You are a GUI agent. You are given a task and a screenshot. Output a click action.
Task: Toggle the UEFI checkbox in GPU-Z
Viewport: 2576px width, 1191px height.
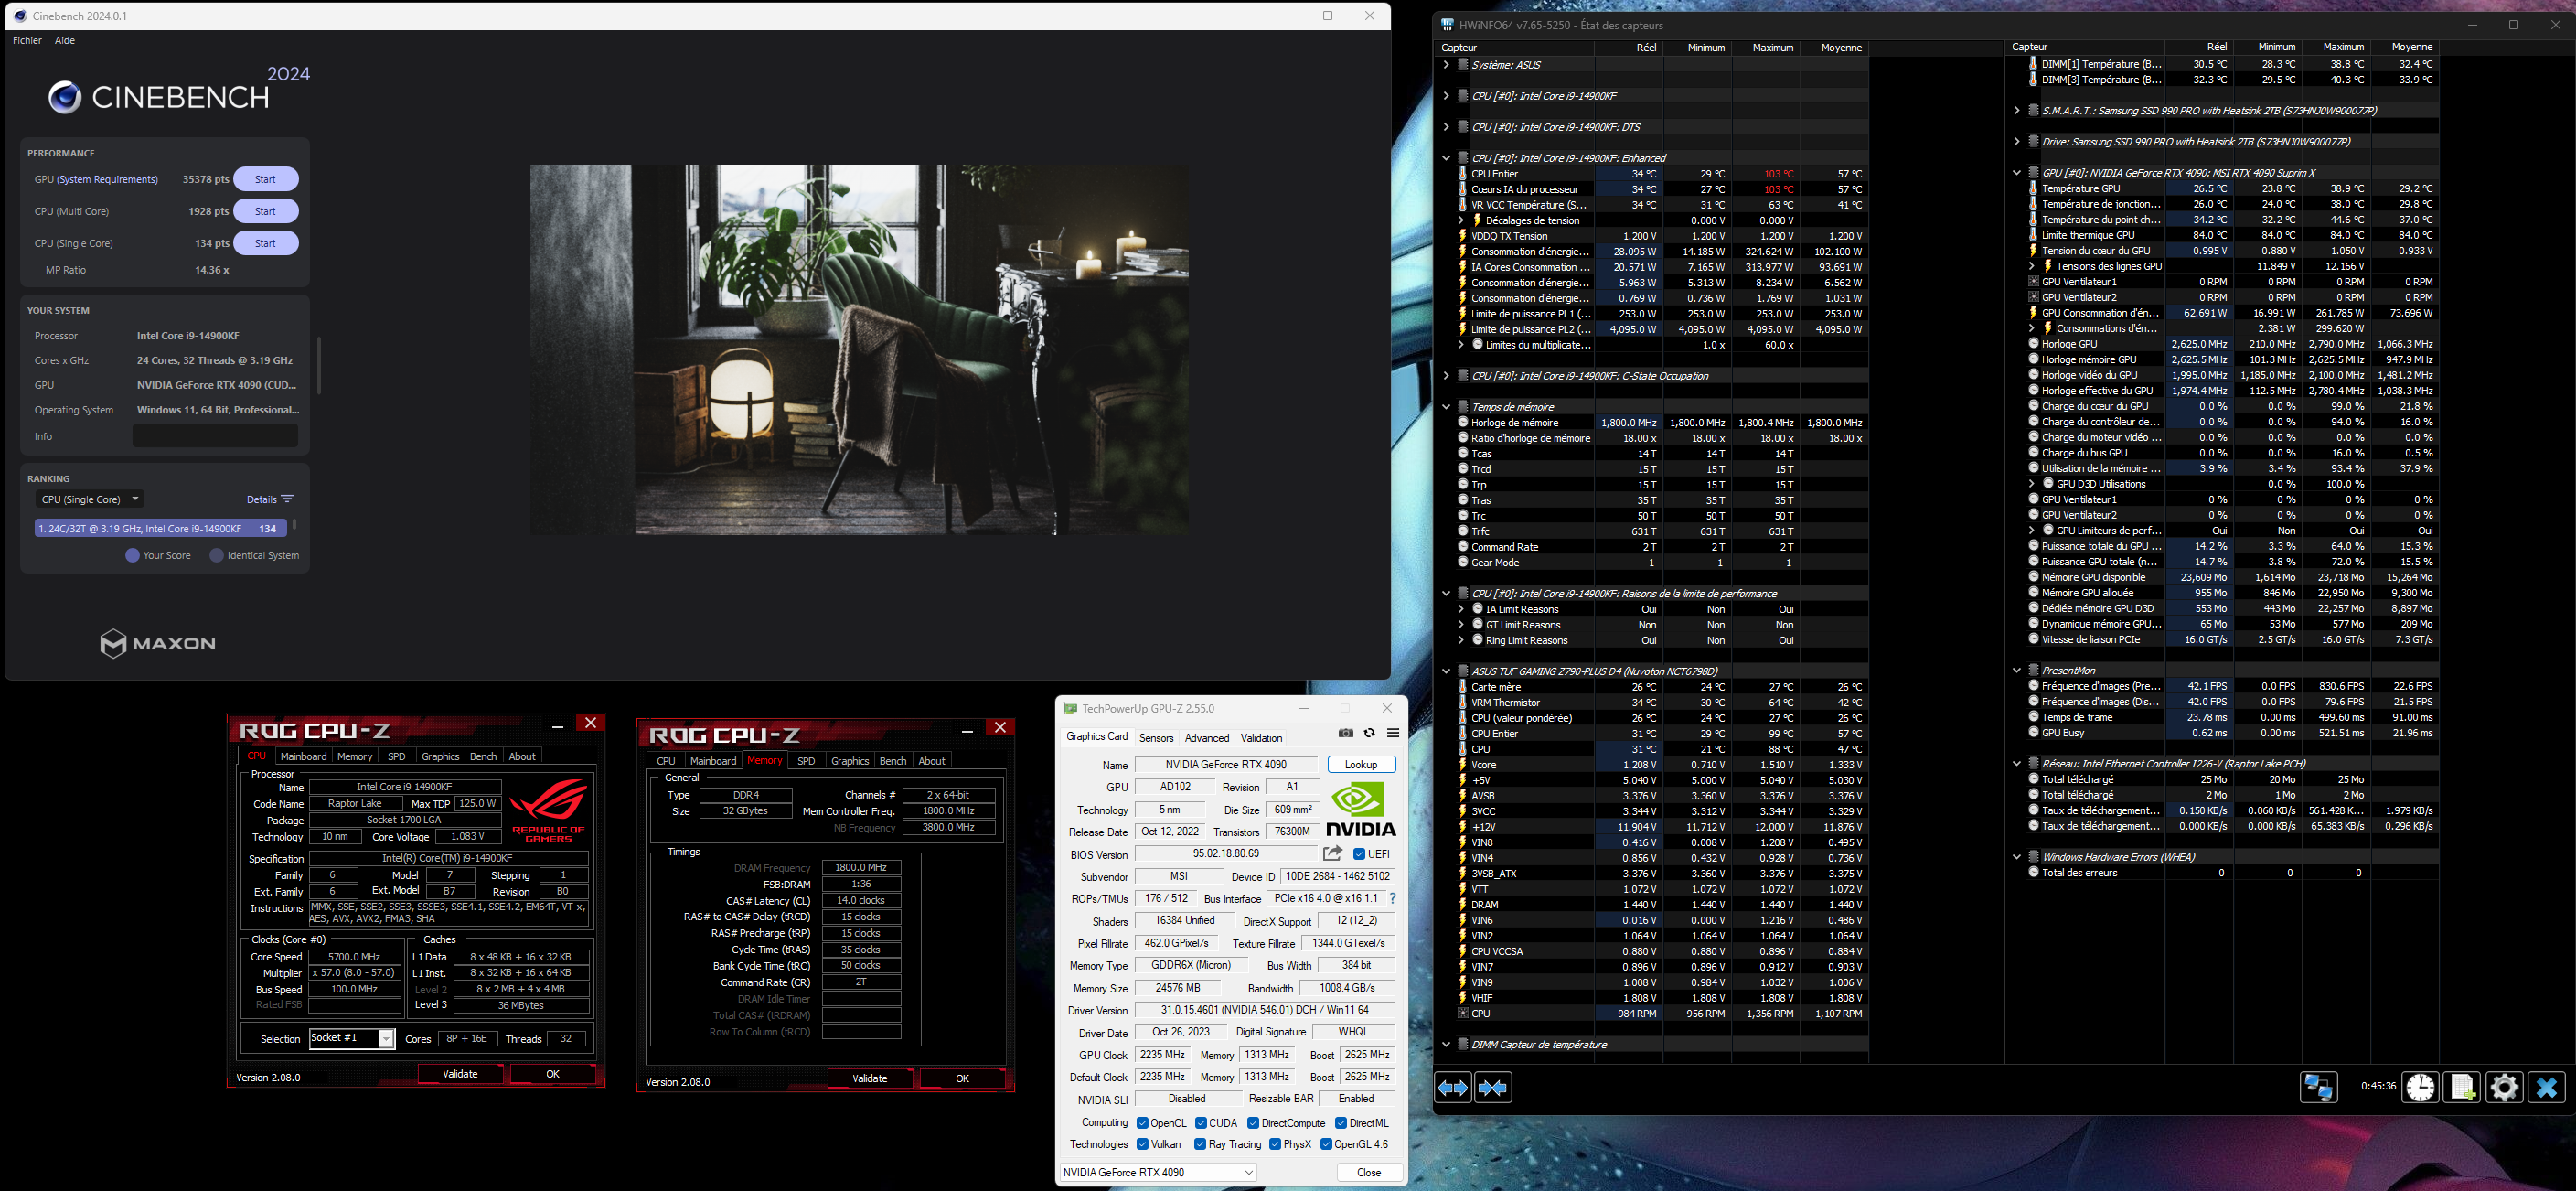point(1359,854)
